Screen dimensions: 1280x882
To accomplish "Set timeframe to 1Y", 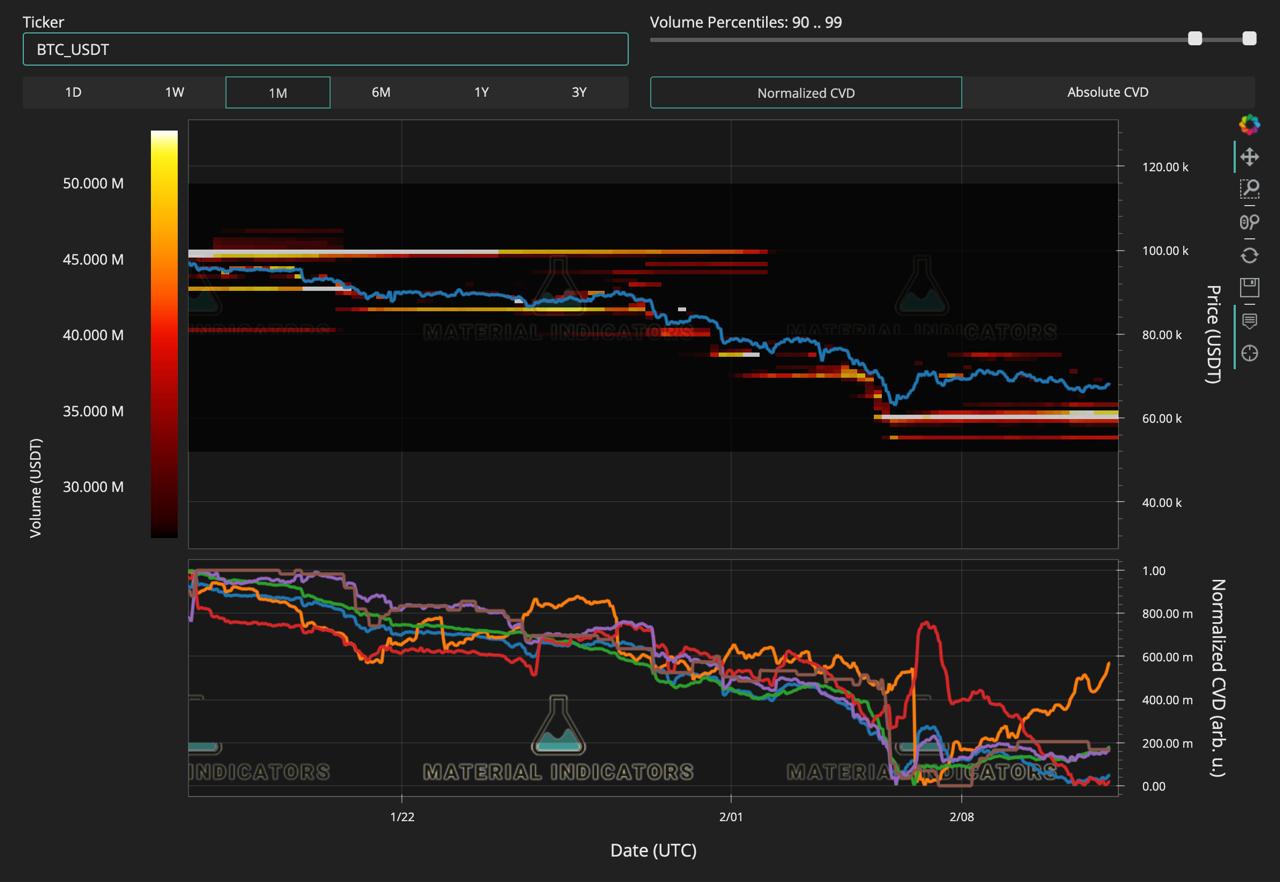I will pos(481,92).
